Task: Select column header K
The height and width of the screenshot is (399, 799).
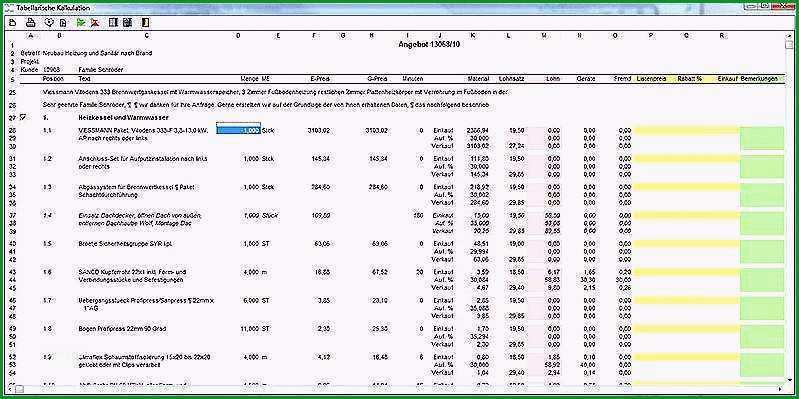Action: tap(473, 35)
